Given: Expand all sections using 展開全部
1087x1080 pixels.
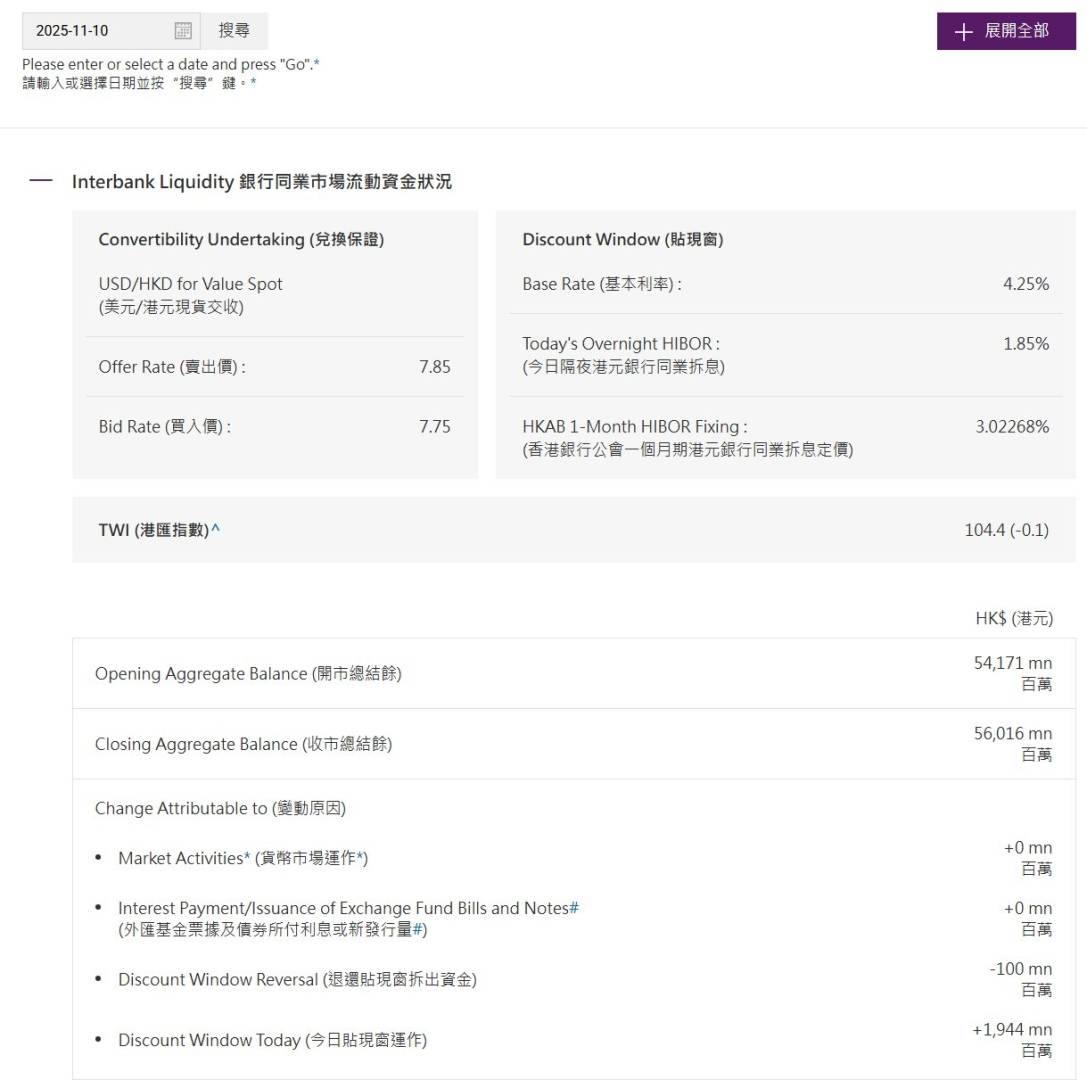Looking at the screenshot, I should (1006, 31).
